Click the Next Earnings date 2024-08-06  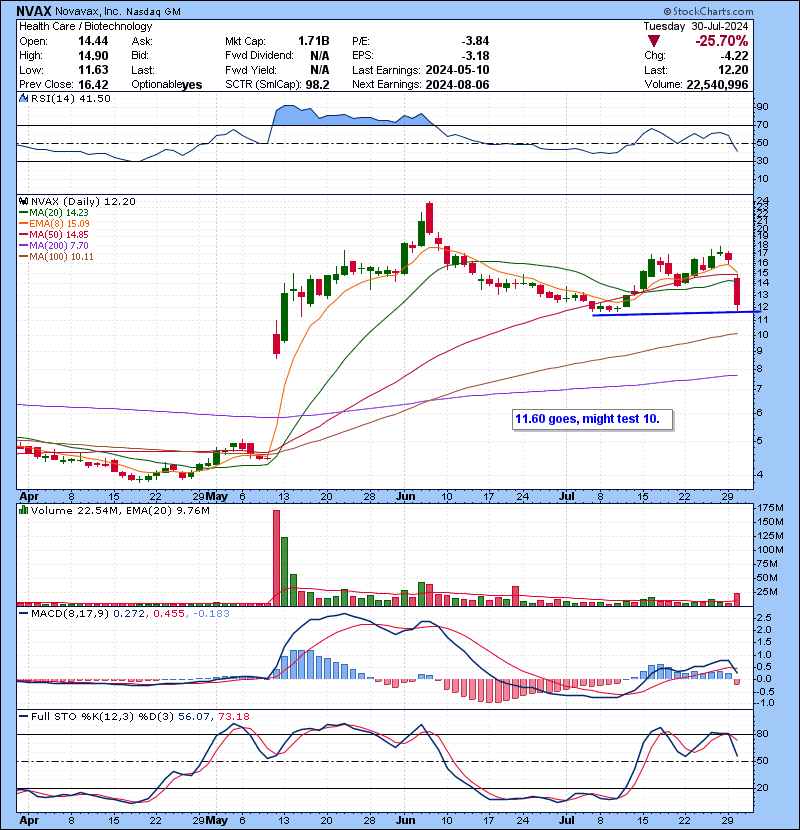coord(457,85)
